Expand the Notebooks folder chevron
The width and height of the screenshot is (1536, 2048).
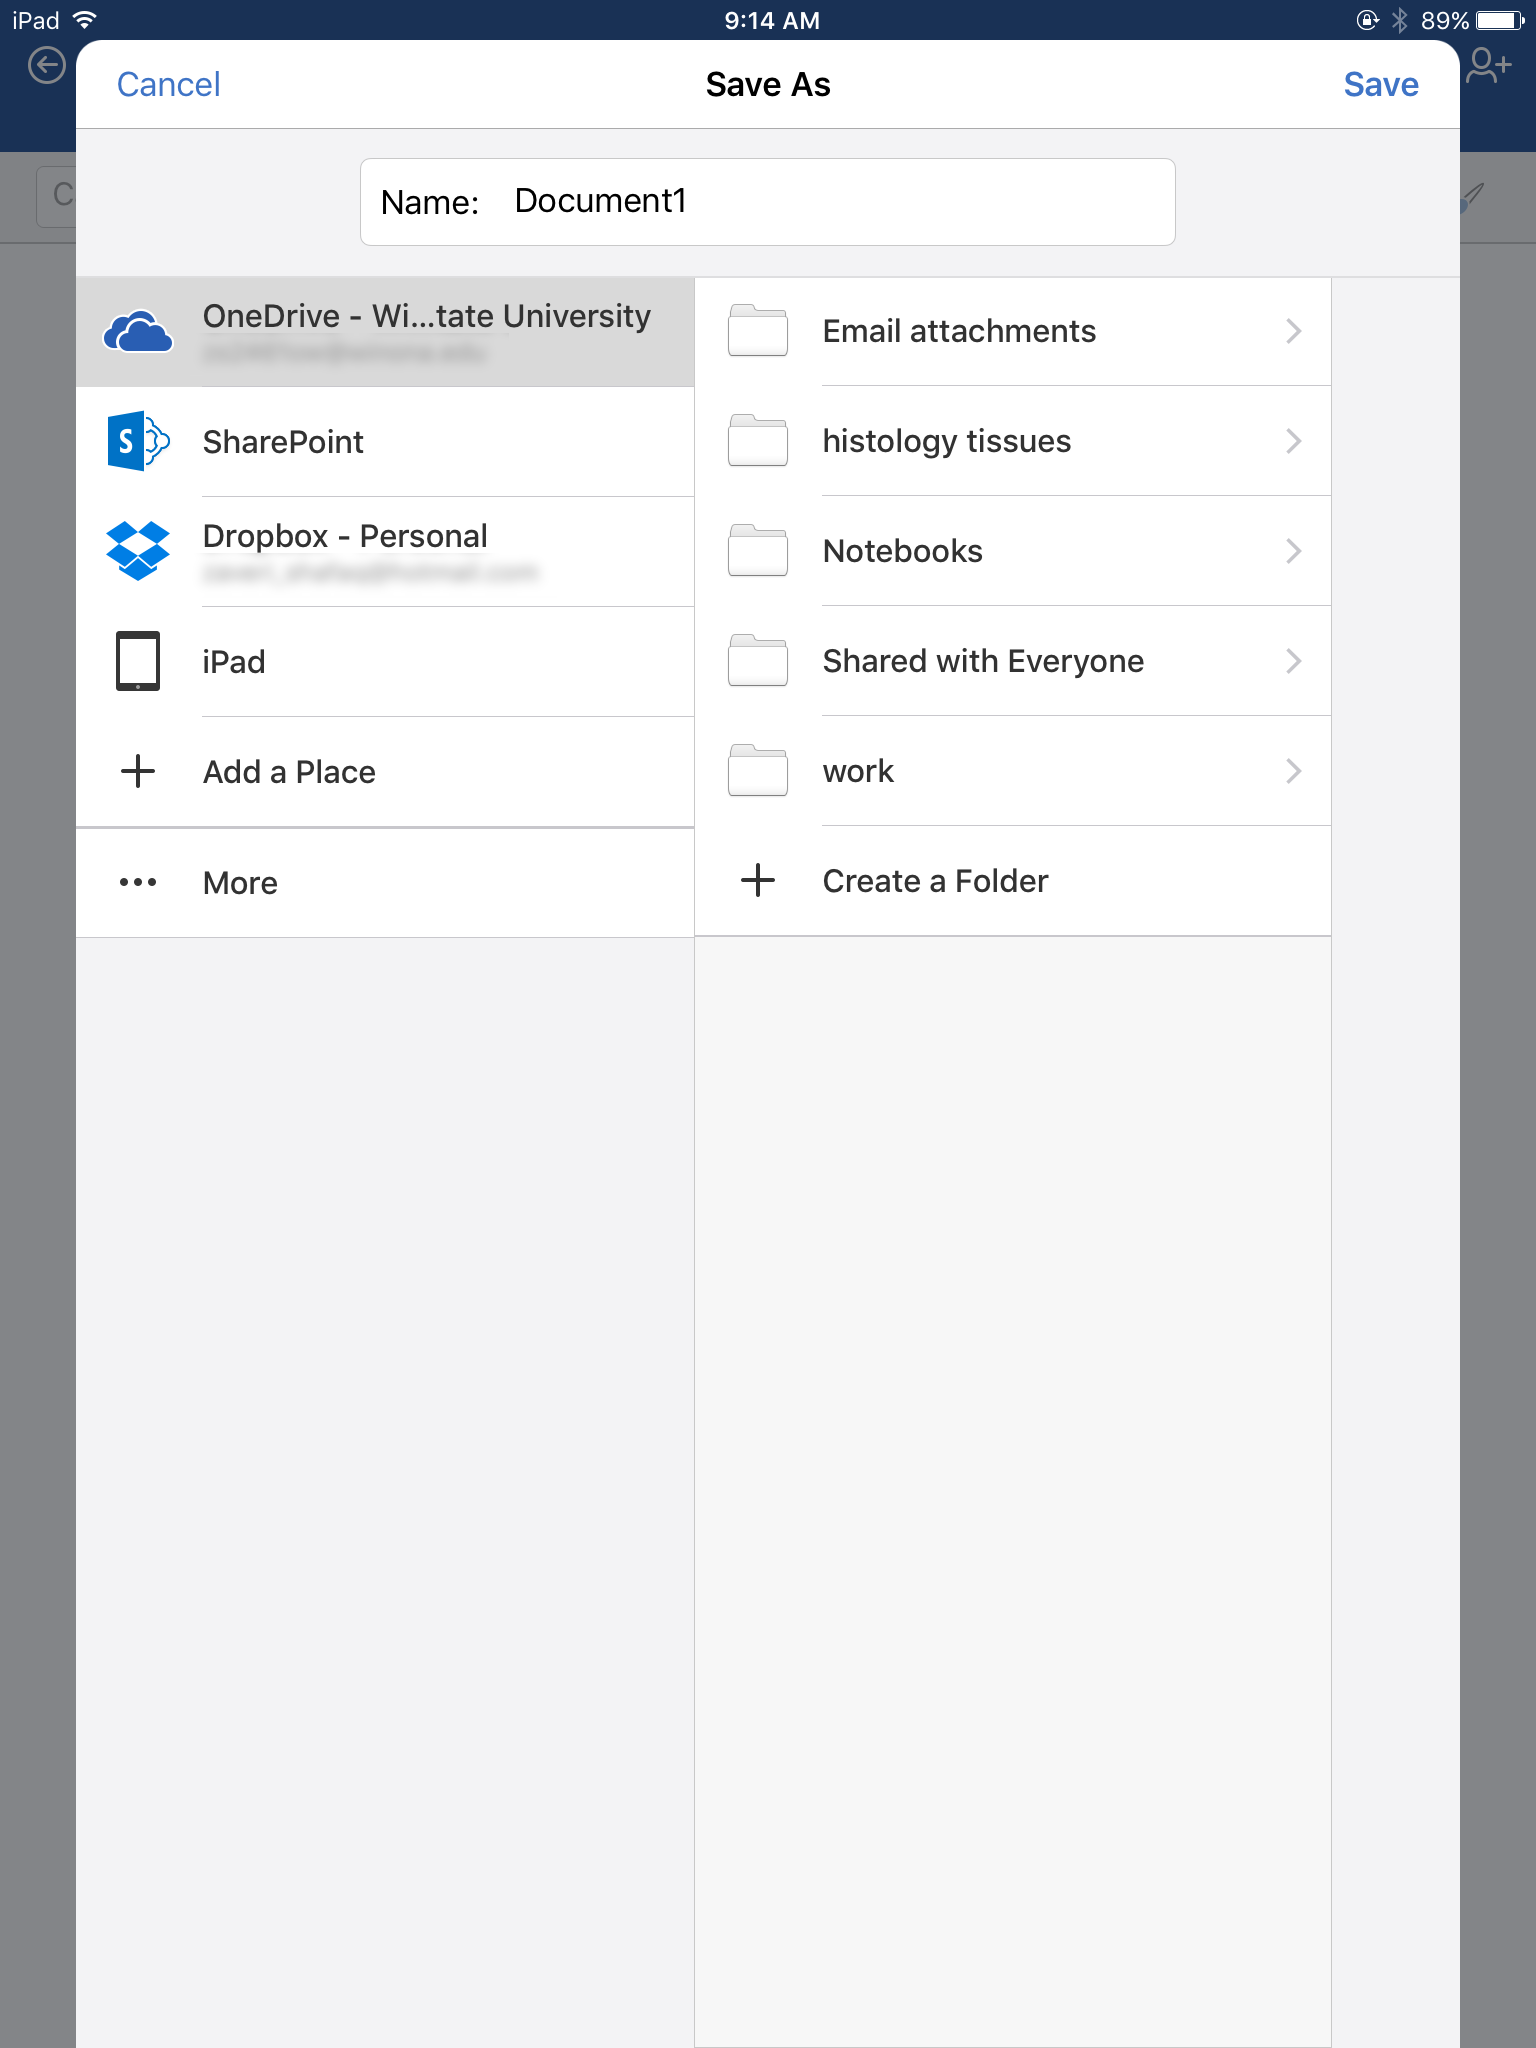(x=1293, y=551)
